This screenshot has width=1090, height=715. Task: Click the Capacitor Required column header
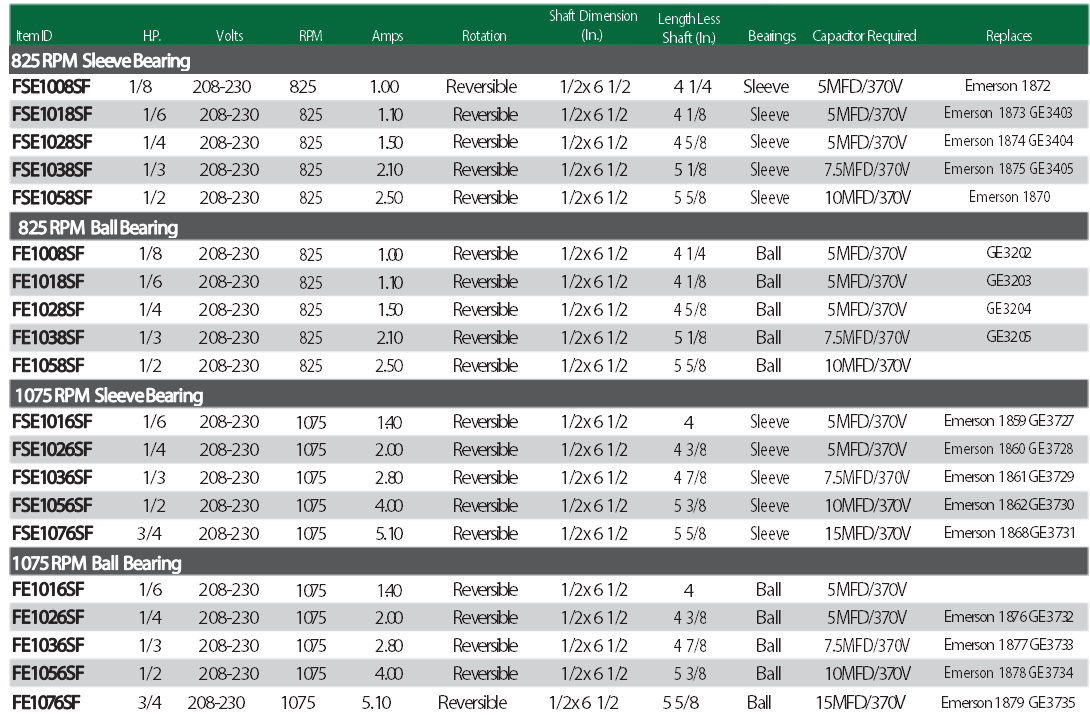[864, 36]
